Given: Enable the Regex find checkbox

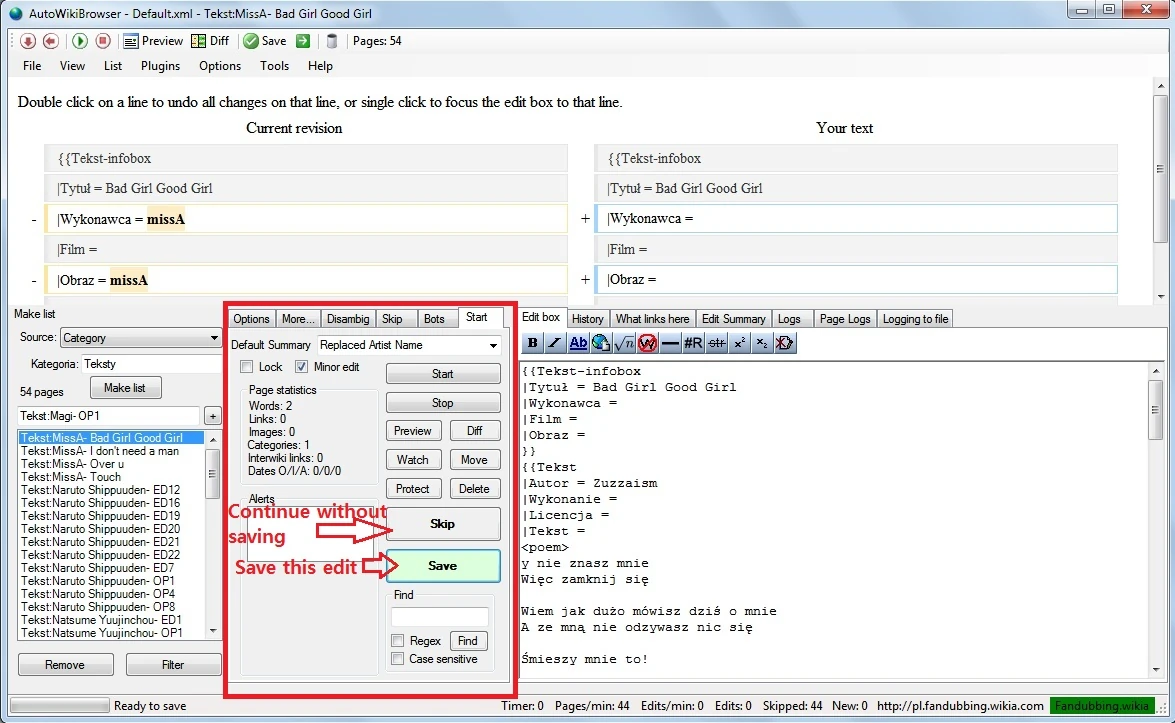Looking at the screenshot, I should point(398,641).
